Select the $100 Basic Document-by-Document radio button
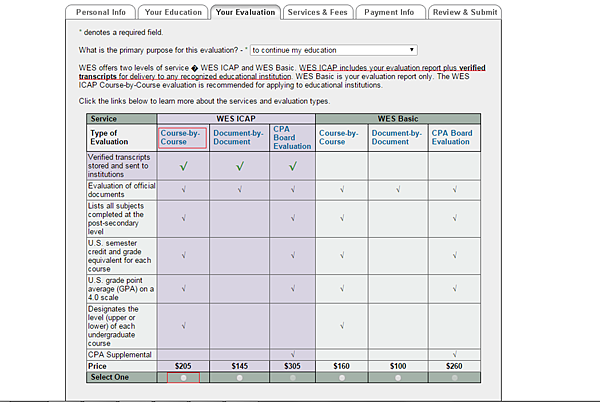The image size is (600, 402). coord(398,378)
